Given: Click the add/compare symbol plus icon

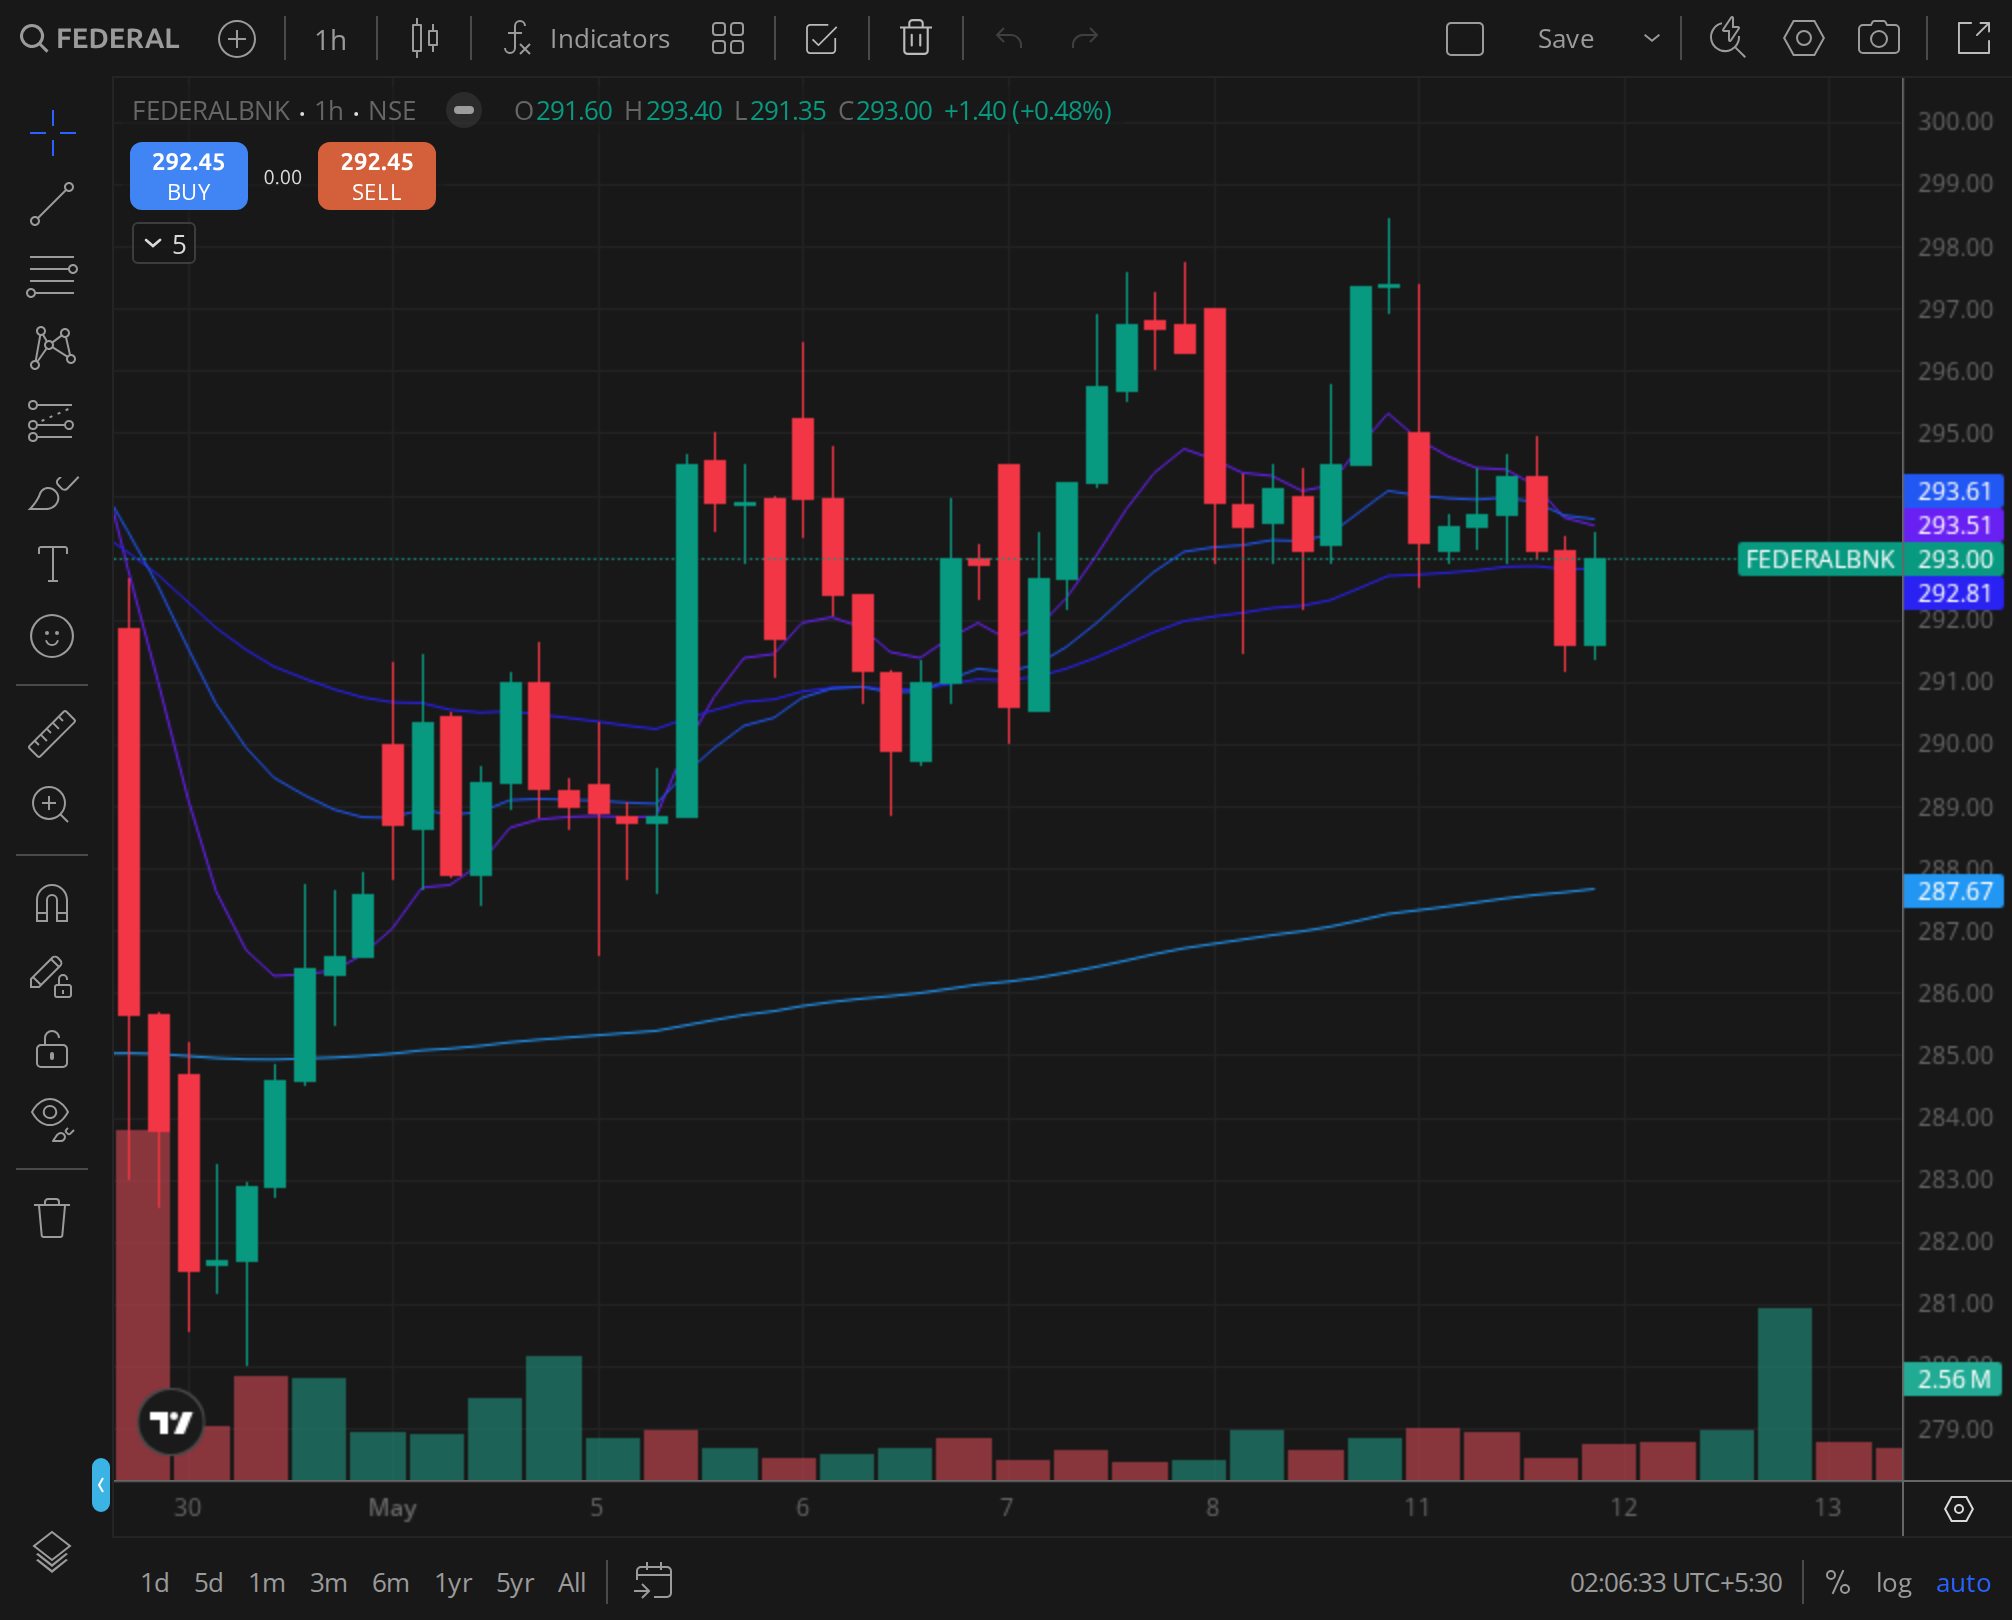Looking at the screenshot, I should 237,39.
